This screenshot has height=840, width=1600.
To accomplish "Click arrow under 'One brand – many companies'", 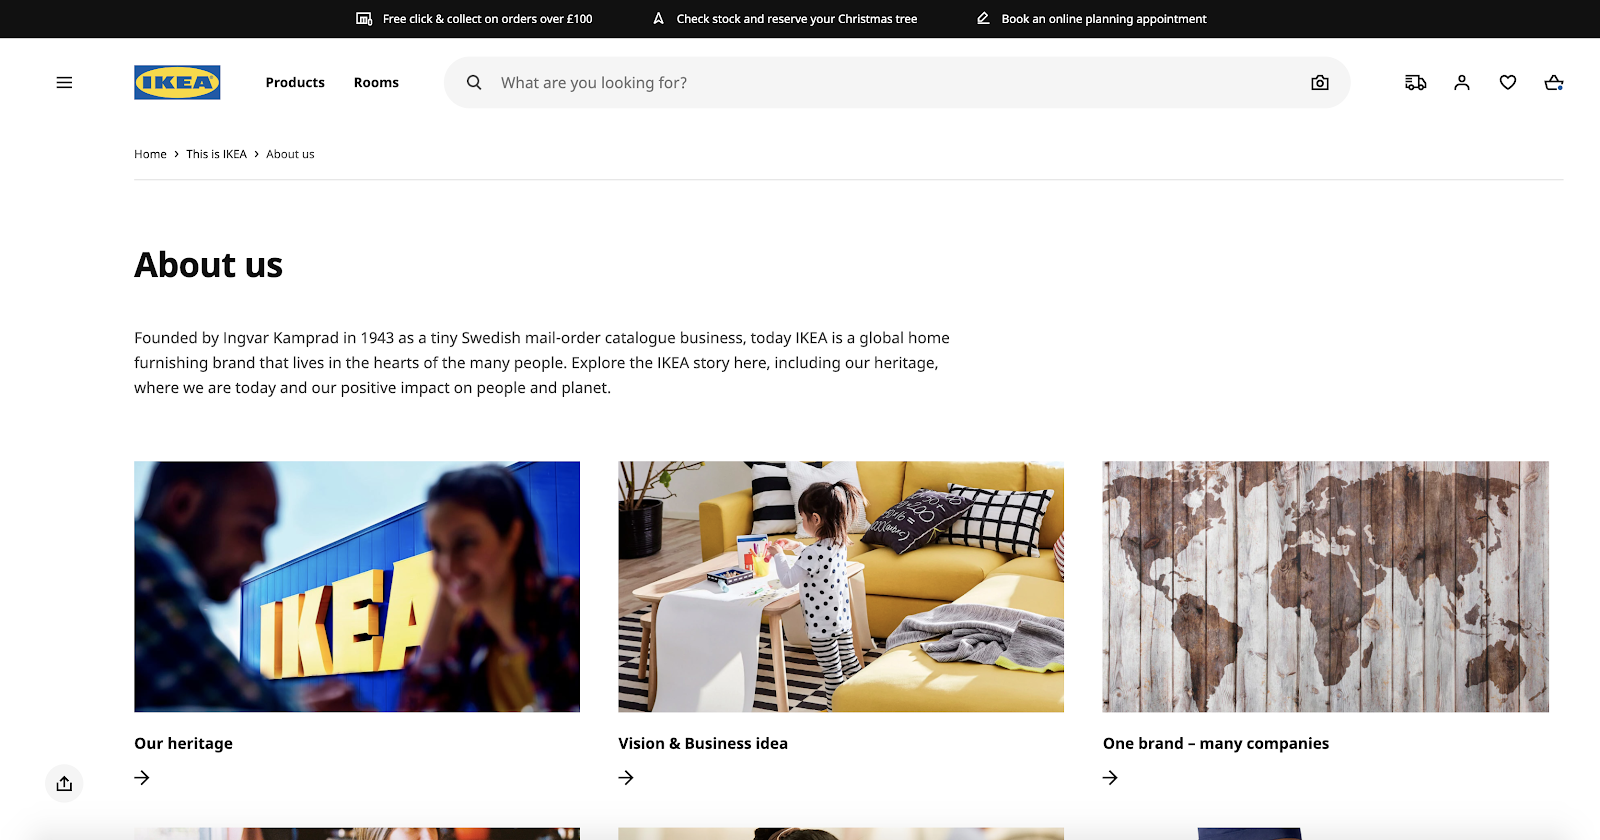I will (1110, 777).
